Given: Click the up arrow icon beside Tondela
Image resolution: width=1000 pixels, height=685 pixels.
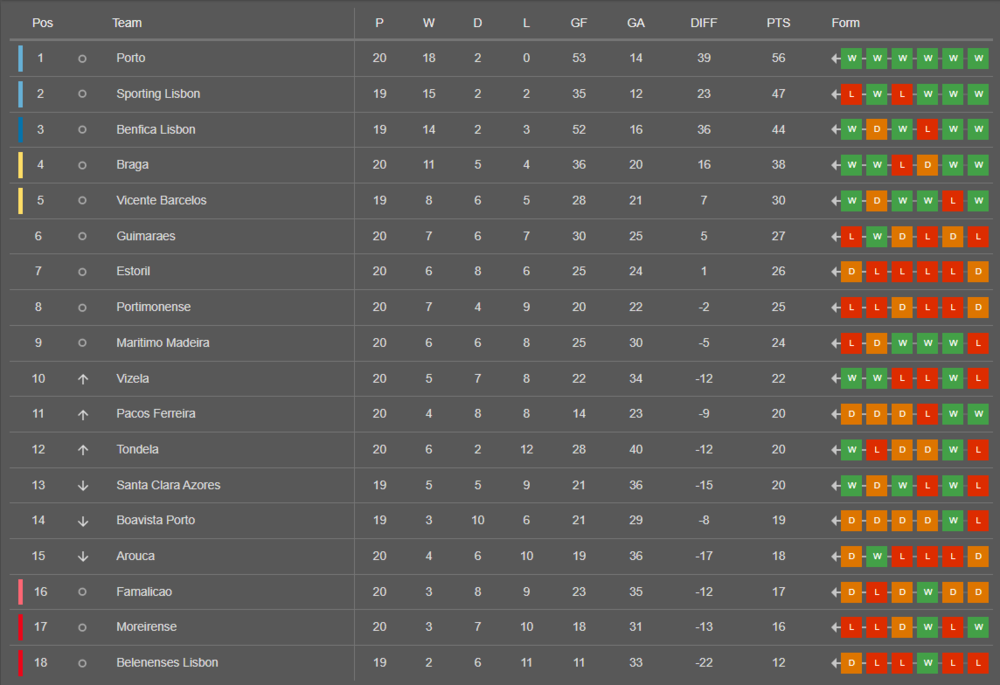Looking at the screenshot, I should 83,450.
